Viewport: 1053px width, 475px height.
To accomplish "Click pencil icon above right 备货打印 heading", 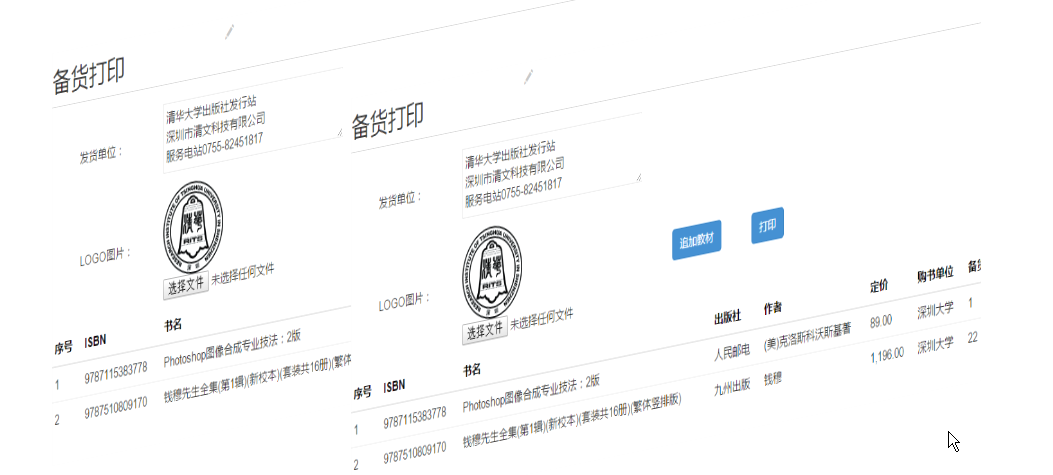I will click(528, 76).
